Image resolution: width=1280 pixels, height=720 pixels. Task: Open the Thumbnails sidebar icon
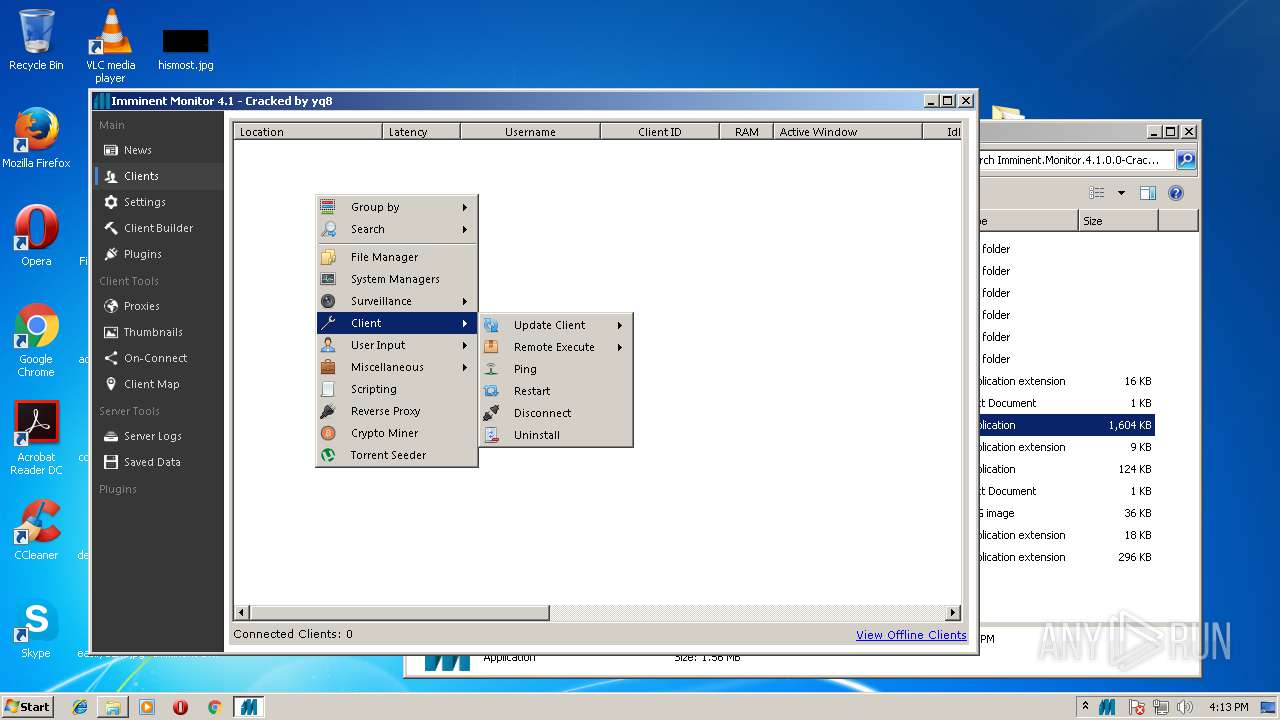(x=111, y=332)
